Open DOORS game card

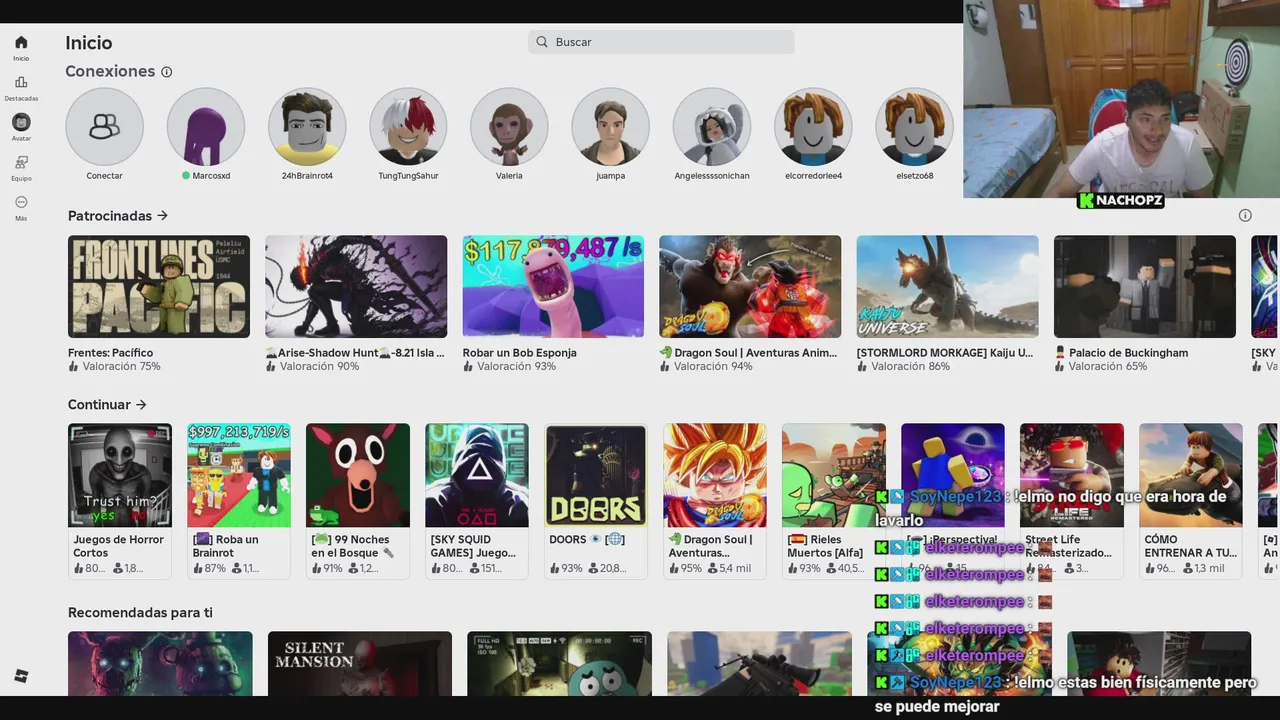pos(596,500)
